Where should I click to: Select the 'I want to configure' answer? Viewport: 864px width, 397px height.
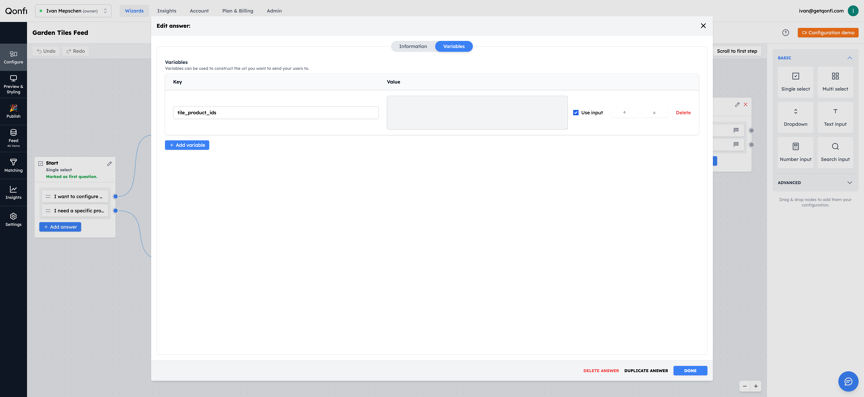(x=75, y=196)
